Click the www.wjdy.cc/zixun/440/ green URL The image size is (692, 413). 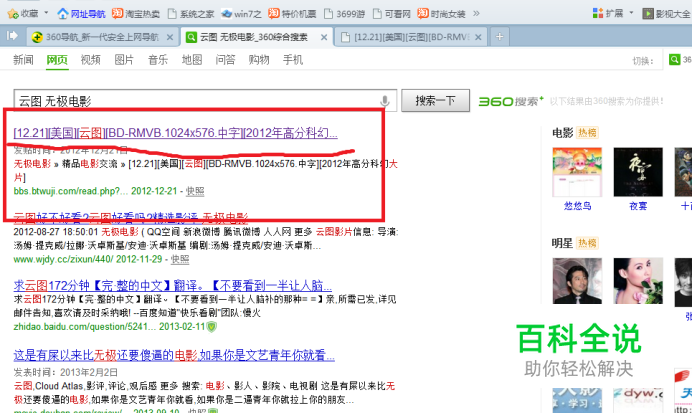63,259
